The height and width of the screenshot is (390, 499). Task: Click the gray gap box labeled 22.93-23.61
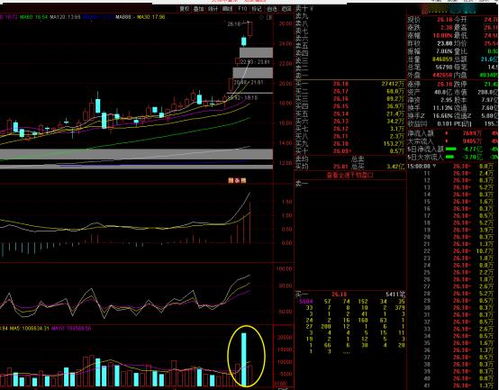coord(256,53)
